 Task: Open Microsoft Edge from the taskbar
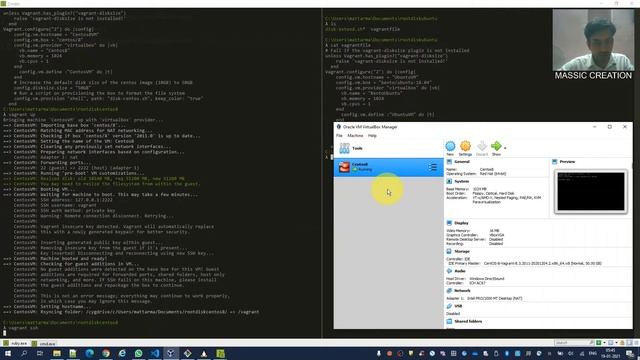click(89, 353)
